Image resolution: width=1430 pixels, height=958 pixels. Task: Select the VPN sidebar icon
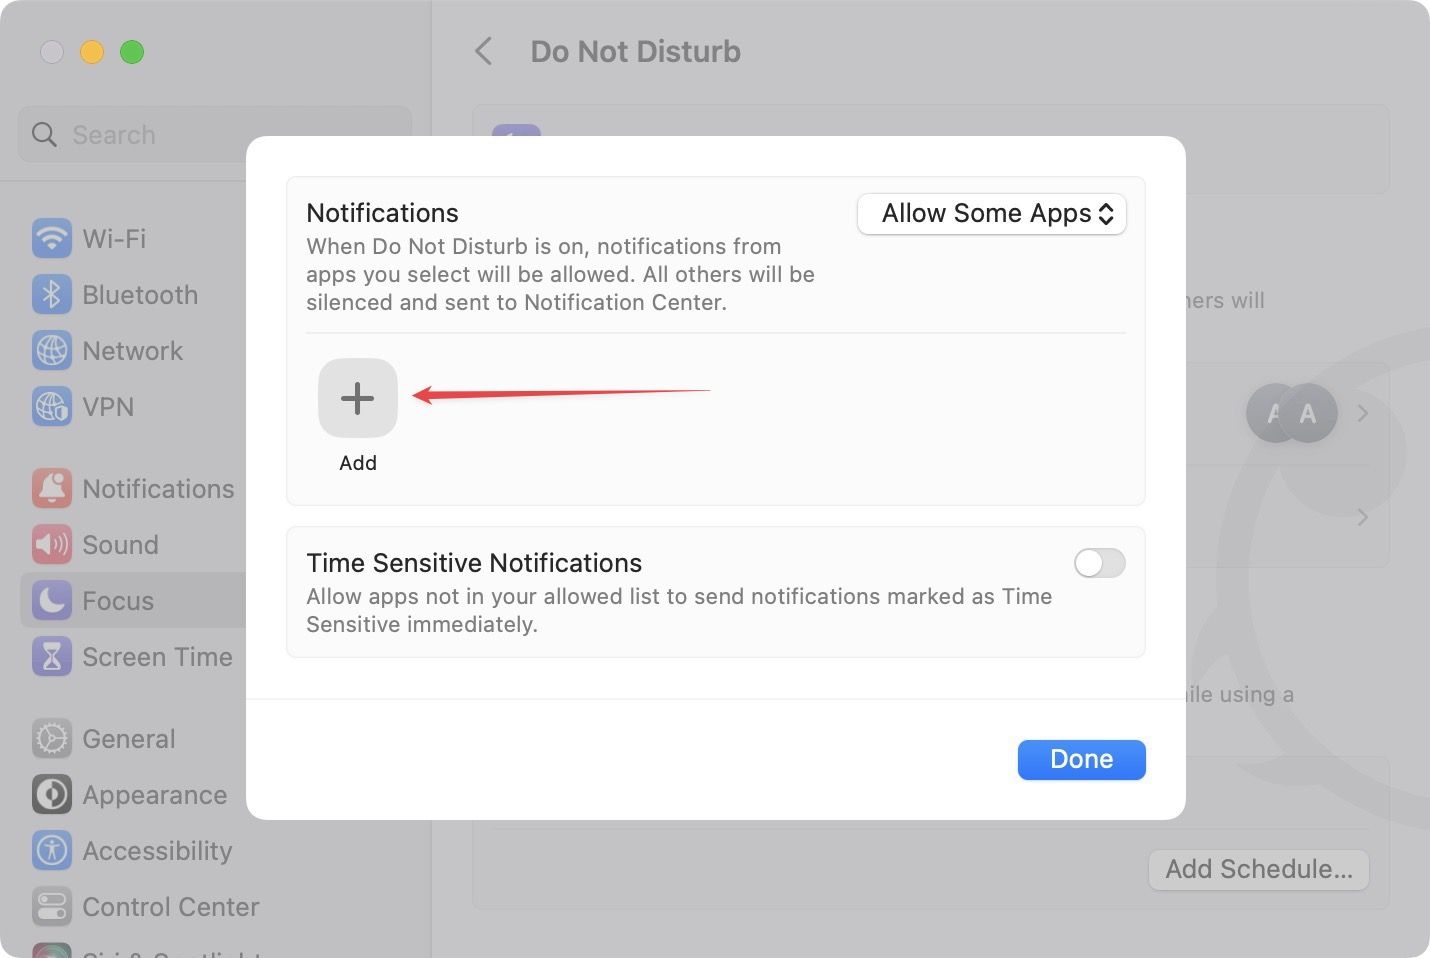(52, 407)
